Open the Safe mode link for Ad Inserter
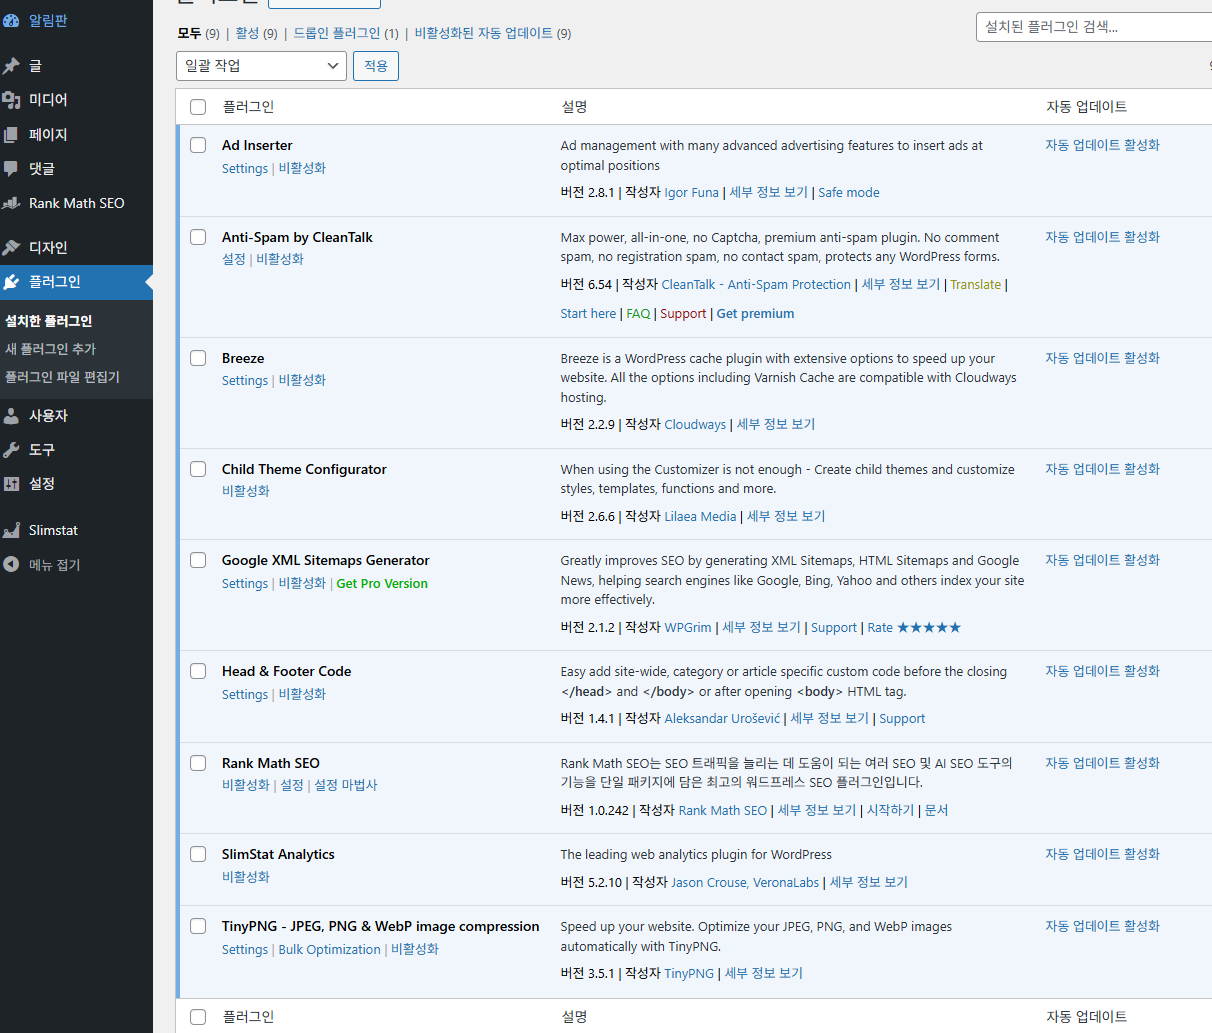Image resolution: width=1212 pixels, height=1033 pixels. (849, 193)
